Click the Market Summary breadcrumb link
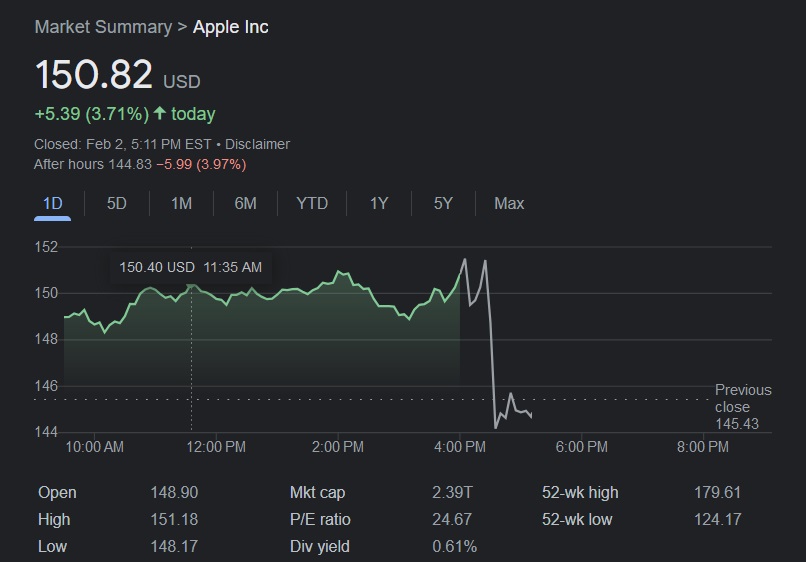Viewport: 806px width, 562px height. (103, 27)
